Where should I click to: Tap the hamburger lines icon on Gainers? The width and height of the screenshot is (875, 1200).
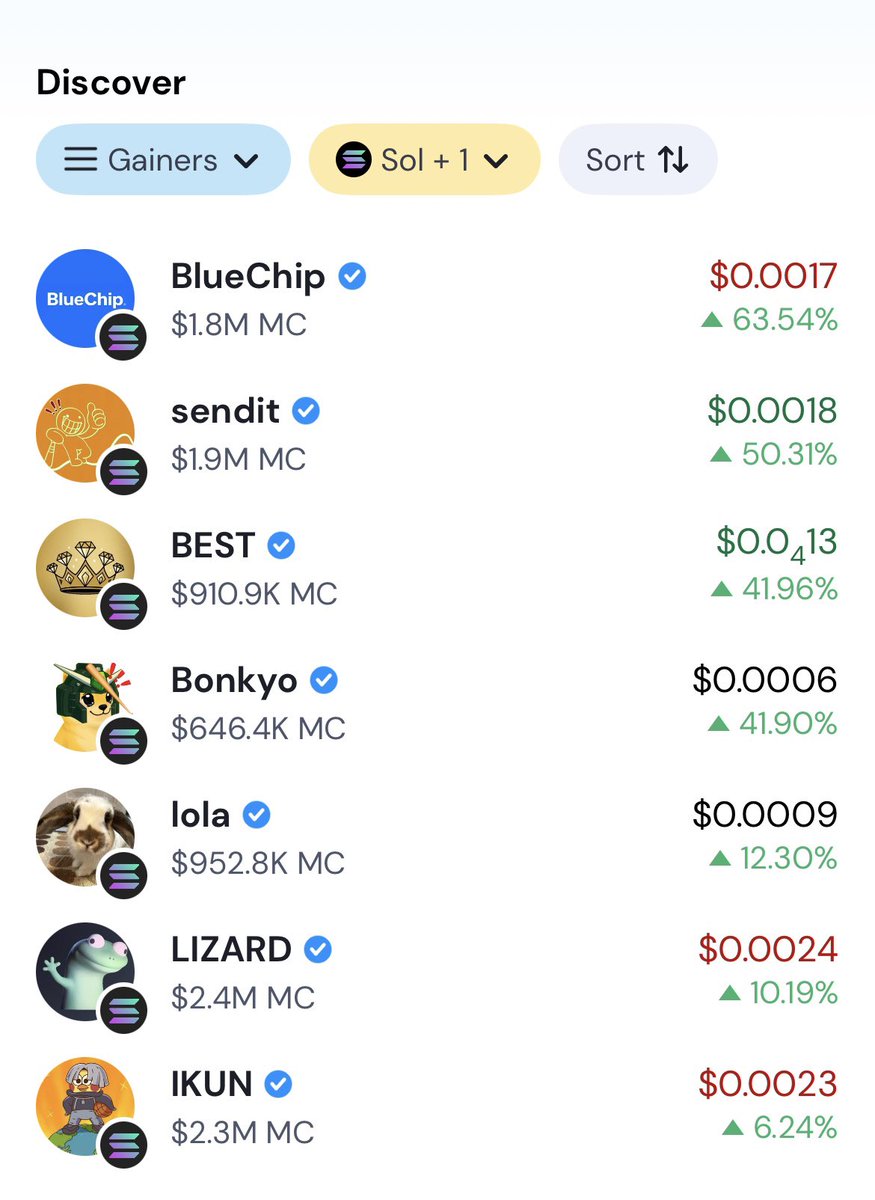[x=81, y=160]
